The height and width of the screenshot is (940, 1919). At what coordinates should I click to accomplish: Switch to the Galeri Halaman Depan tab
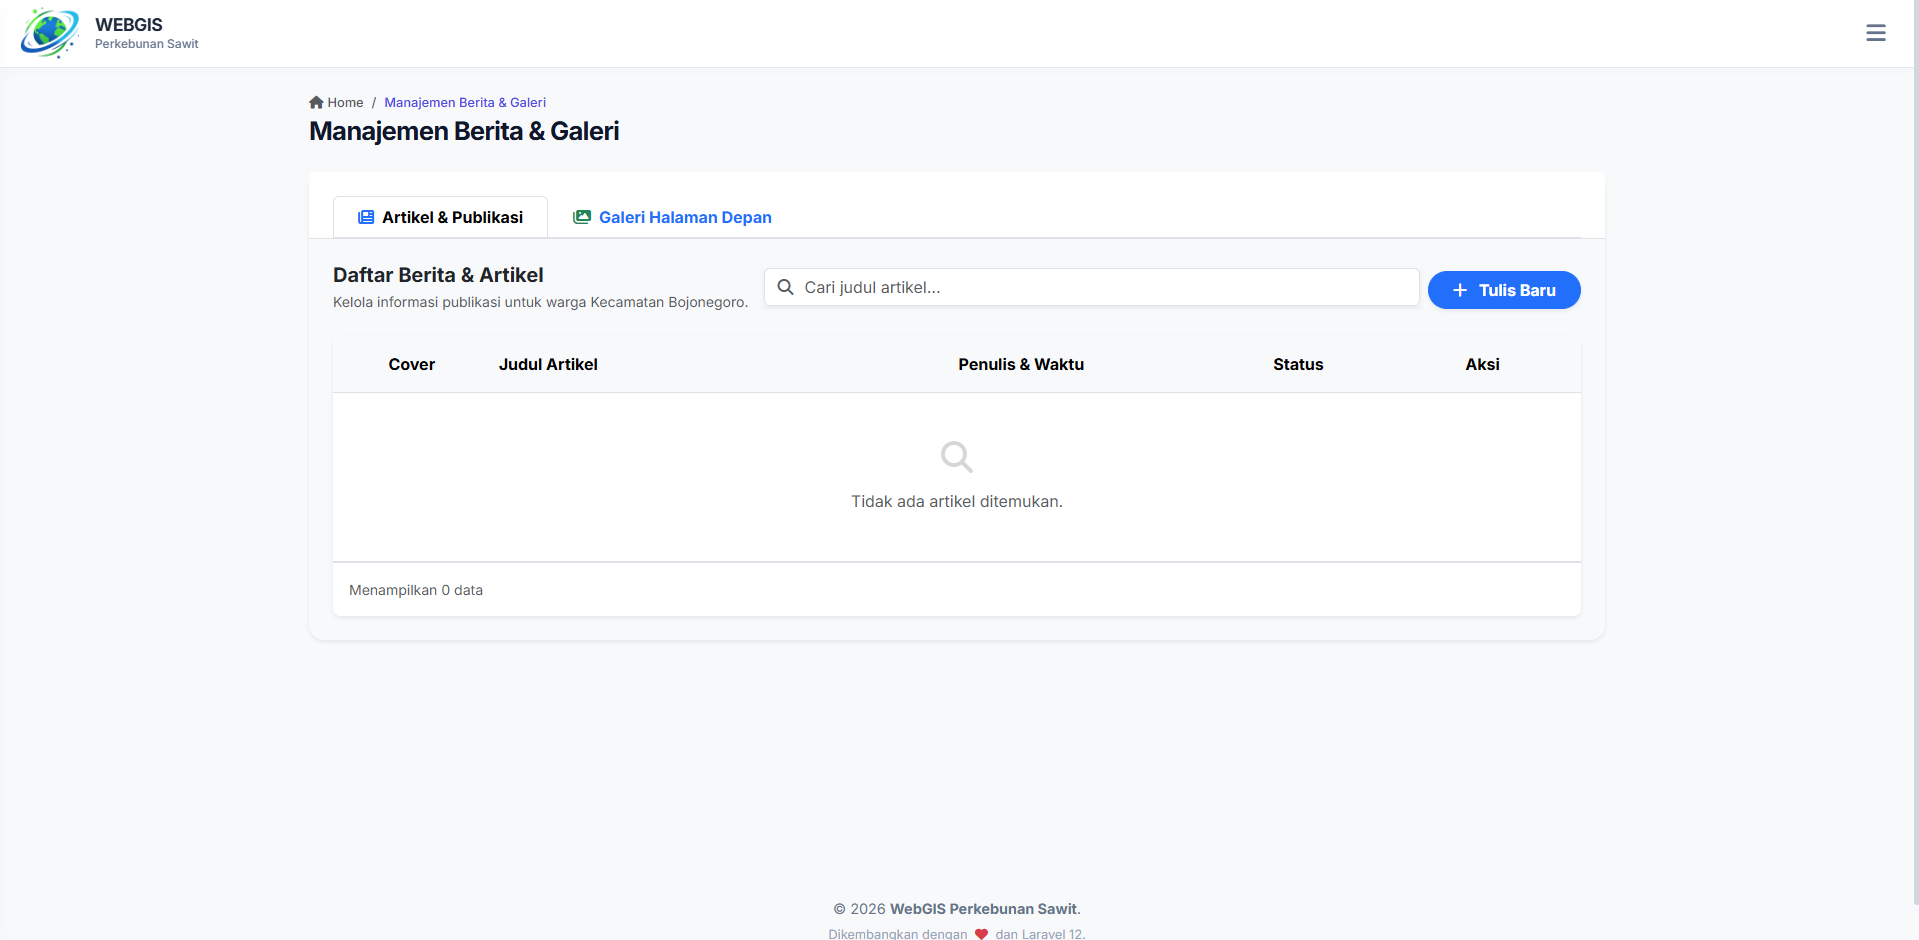pyautogui.click(x=684, y=217)
